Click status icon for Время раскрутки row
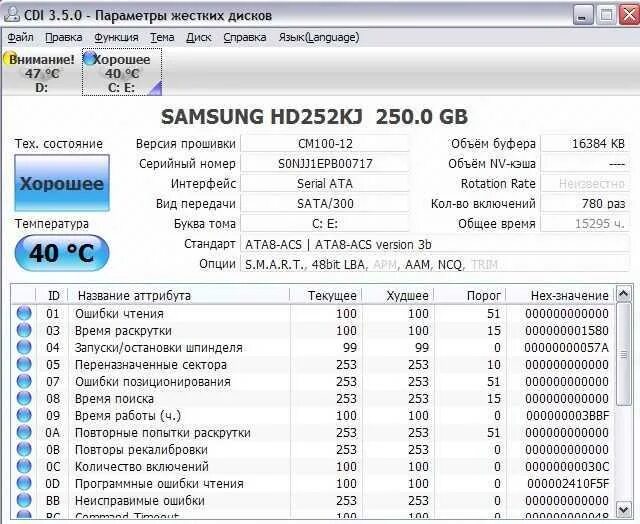 24,331
